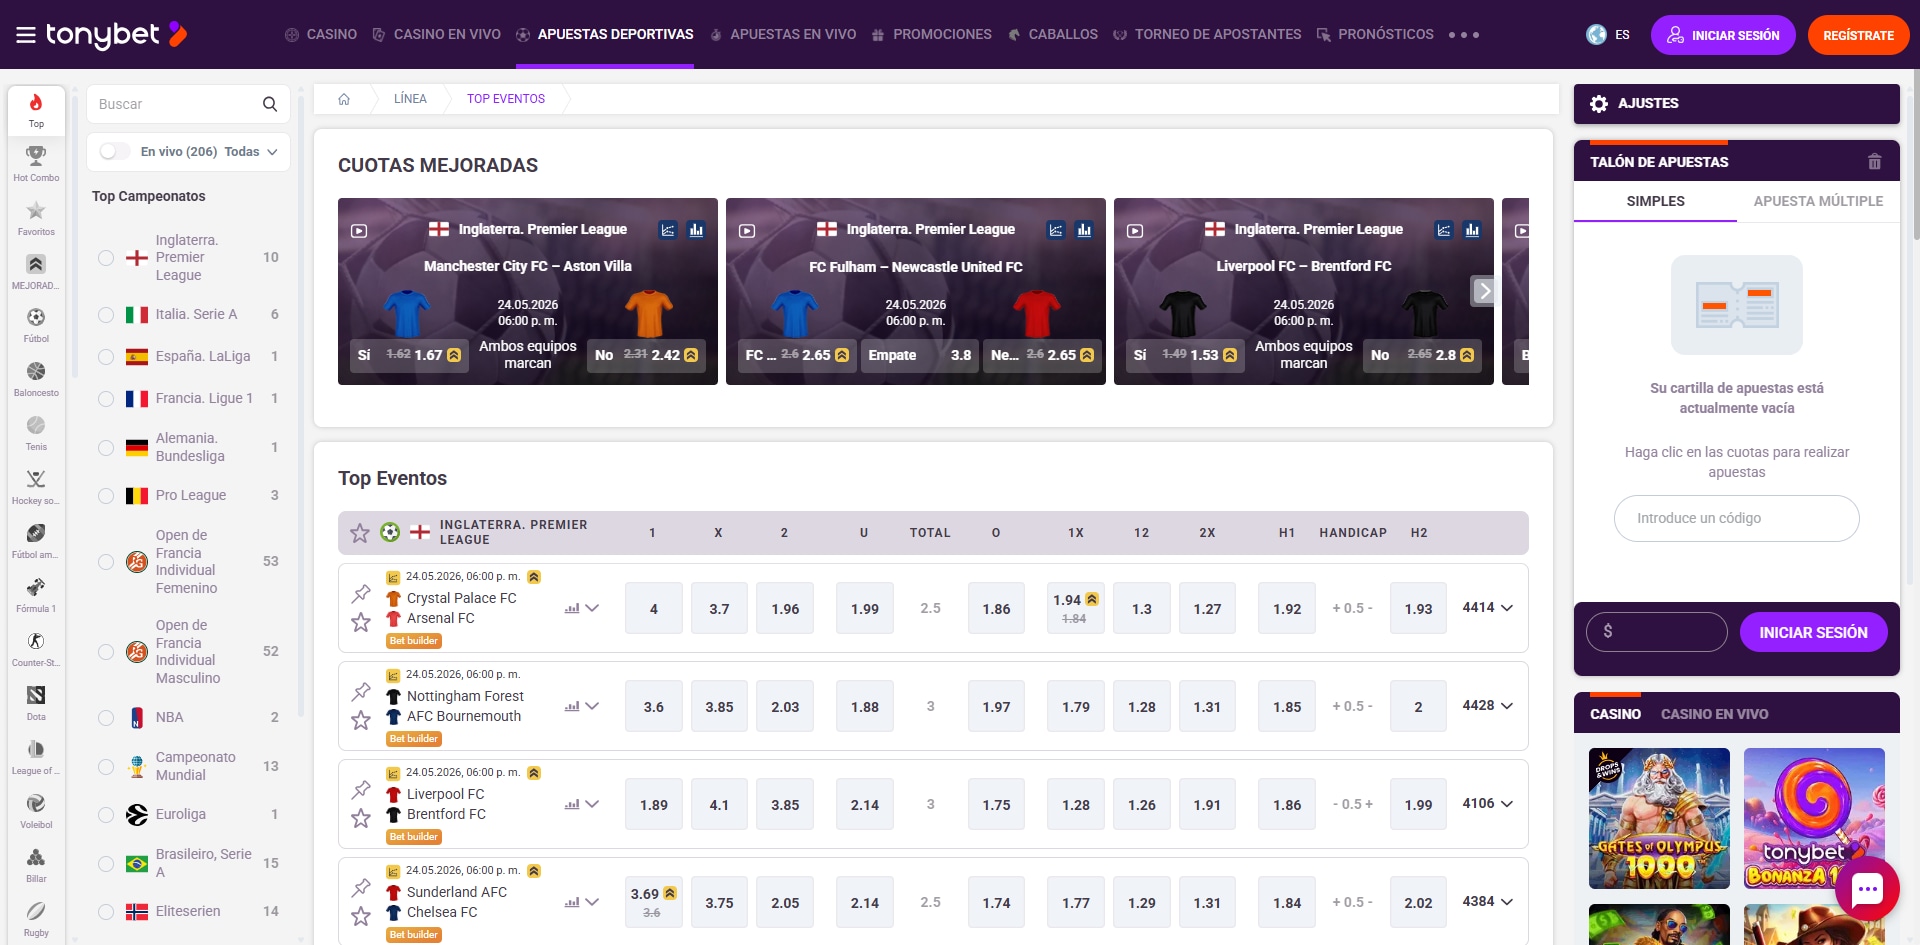Open Caballos nav item
This screenshot has height=945, width=1920.
[x=1053, y=35]
